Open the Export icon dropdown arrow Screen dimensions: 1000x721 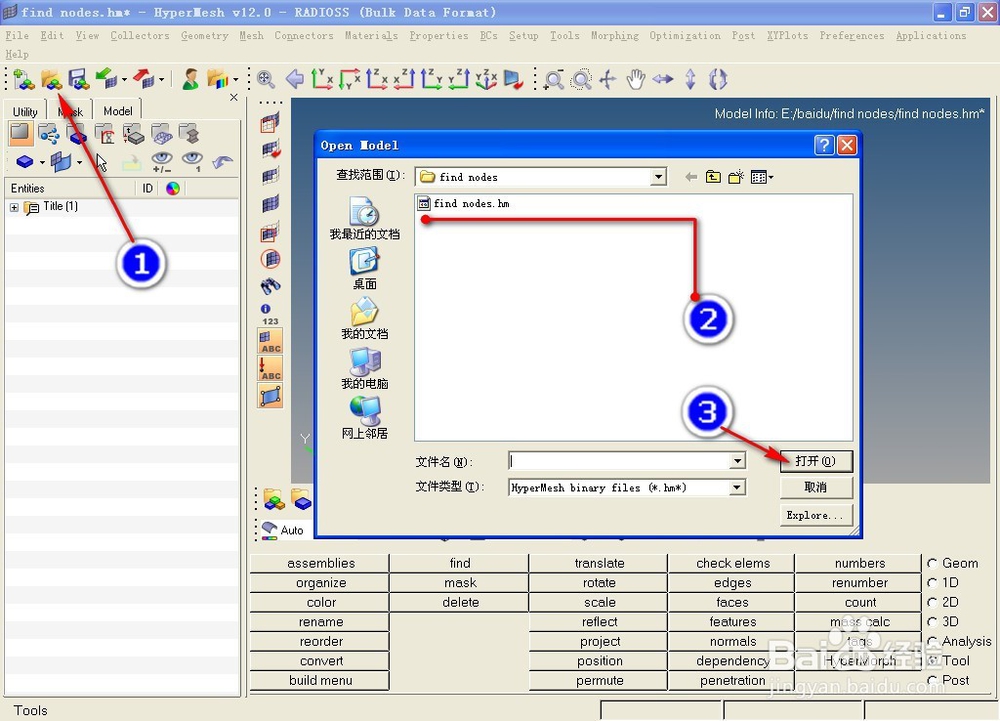click(x=162, y=80)
